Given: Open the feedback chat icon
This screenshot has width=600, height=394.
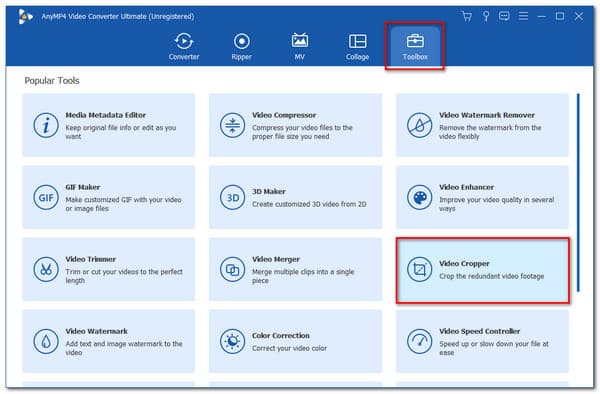Looking at the screenshot, I should 504,16.
